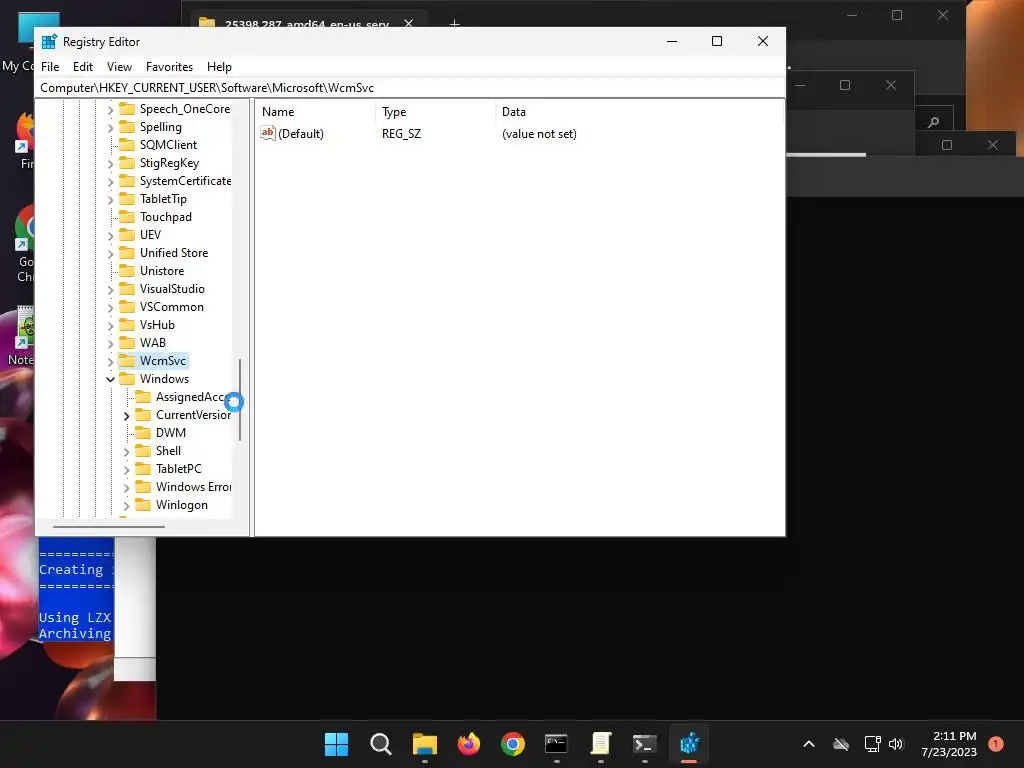The image size is (1024, 768).
Task: Open the volume tray icon
Action: (x=896, y=744)
